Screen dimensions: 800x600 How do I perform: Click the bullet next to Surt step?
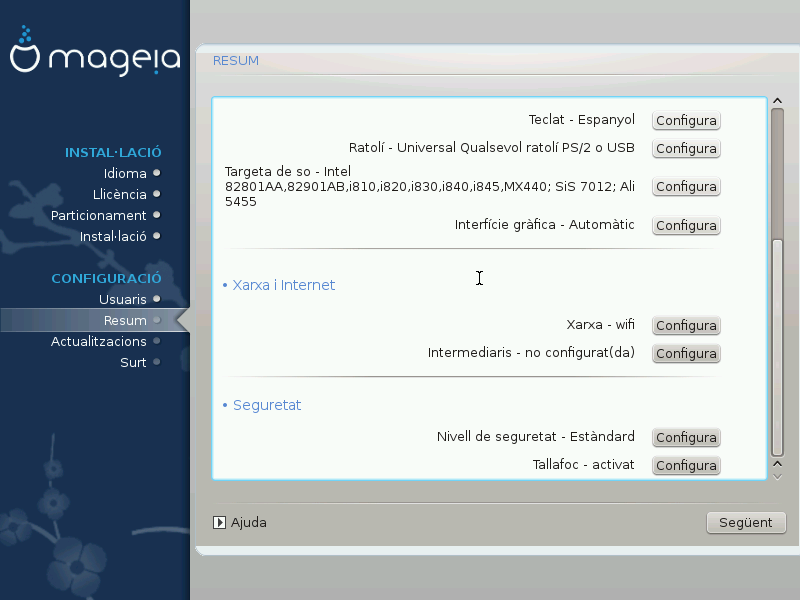click(157, 363)
